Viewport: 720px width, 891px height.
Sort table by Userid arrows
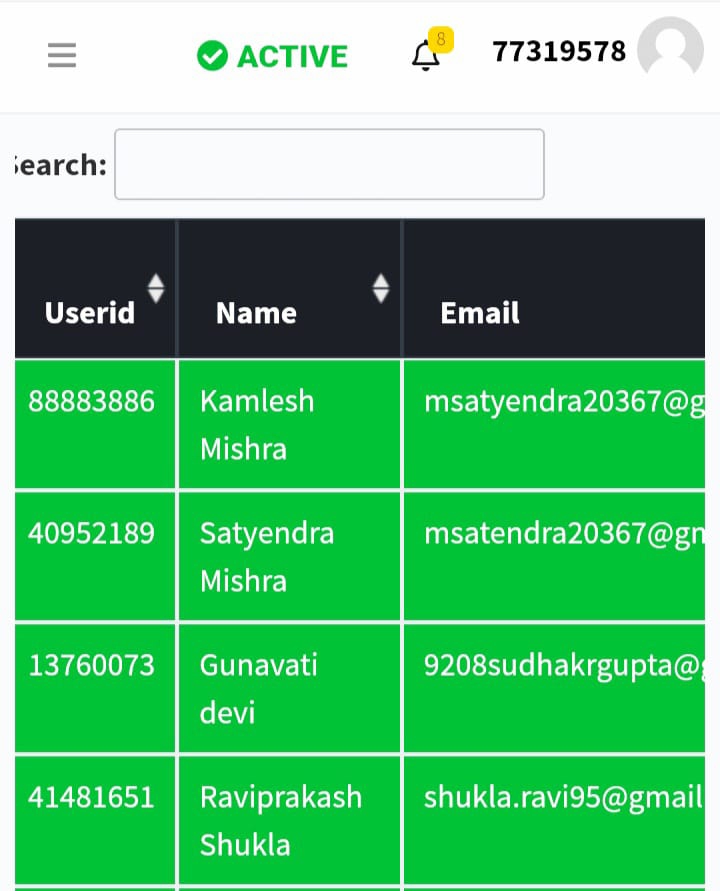[x=156, y=288]
